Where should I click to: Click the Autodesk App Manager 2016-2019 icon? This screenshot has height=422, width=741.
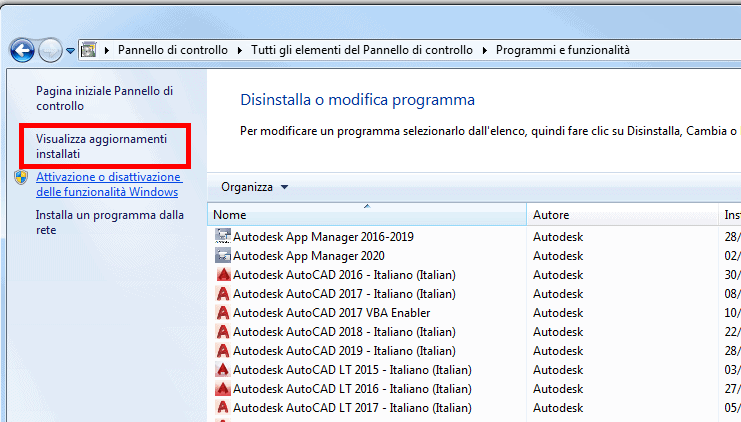(x=223, y=237)
